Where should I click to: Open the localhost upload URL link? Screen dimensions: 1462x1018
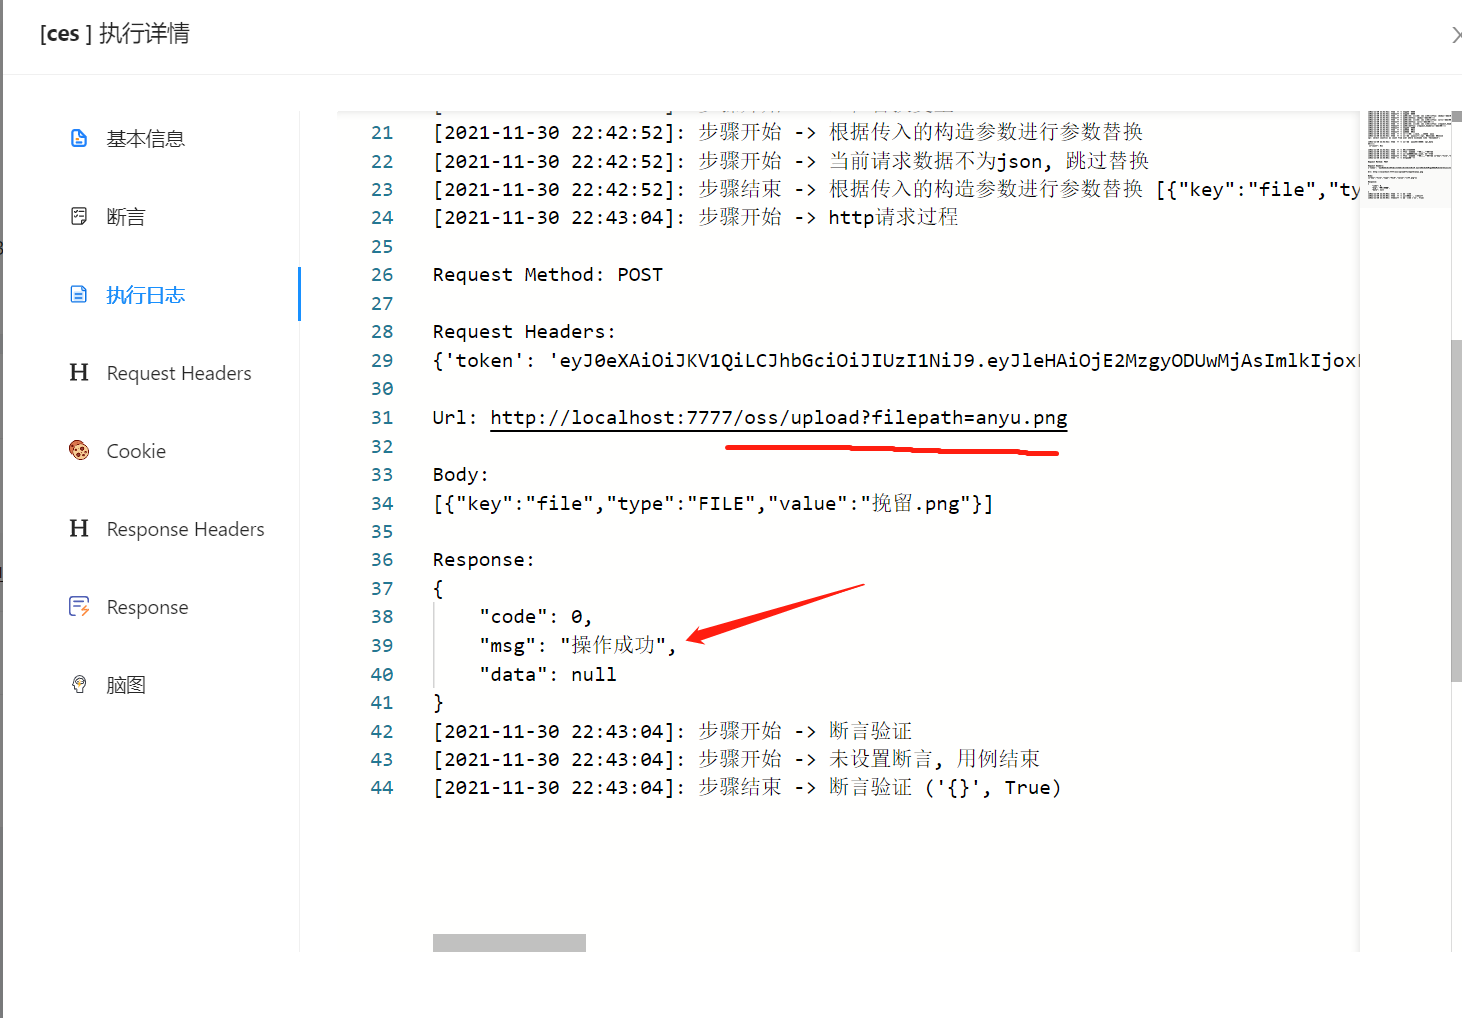click(778, 418)
